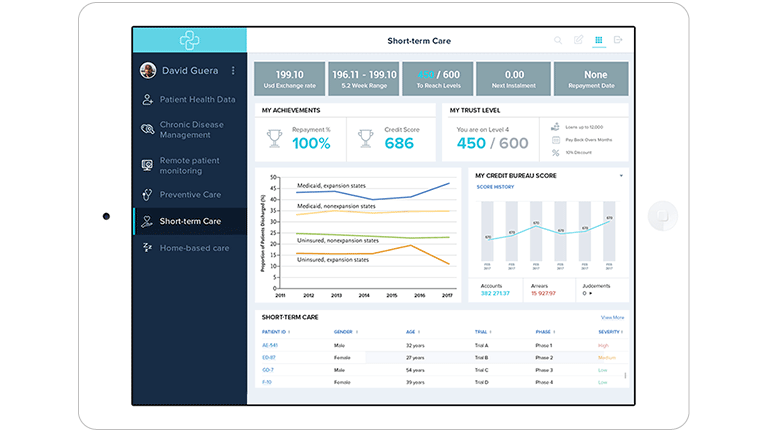Click the View More link
The height and width of the screenshot is (432, 768).
click(x=612, y=317)
